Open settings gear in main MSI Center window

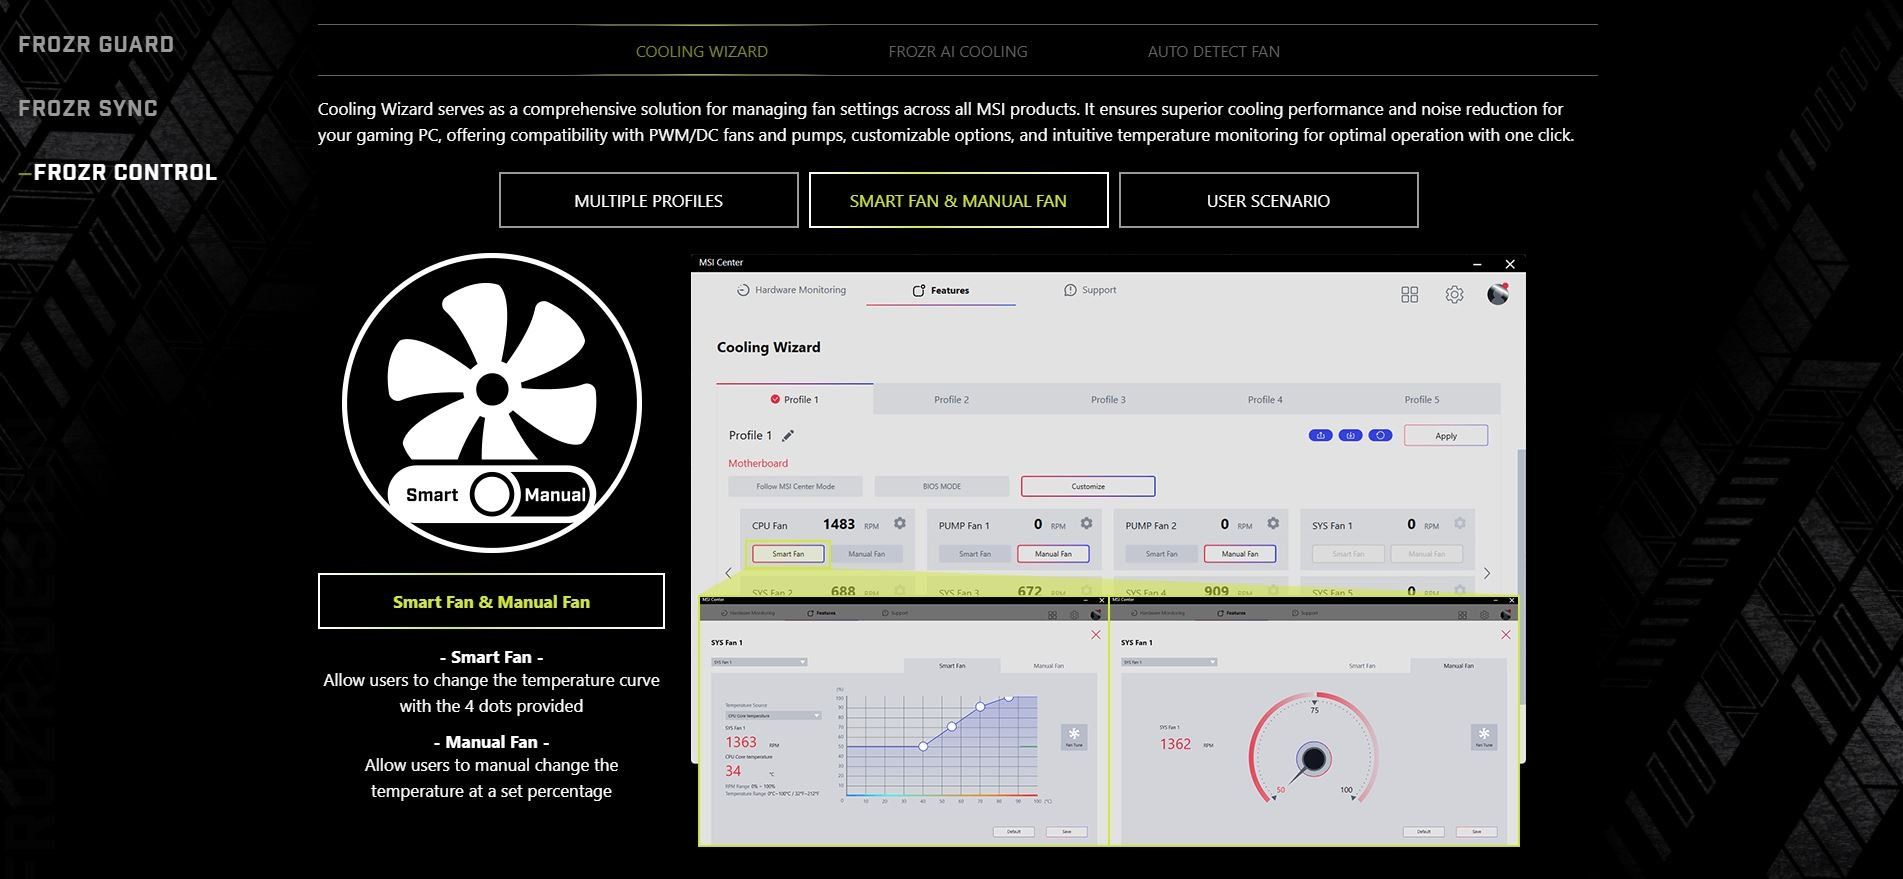click(x=1454, y=294)
